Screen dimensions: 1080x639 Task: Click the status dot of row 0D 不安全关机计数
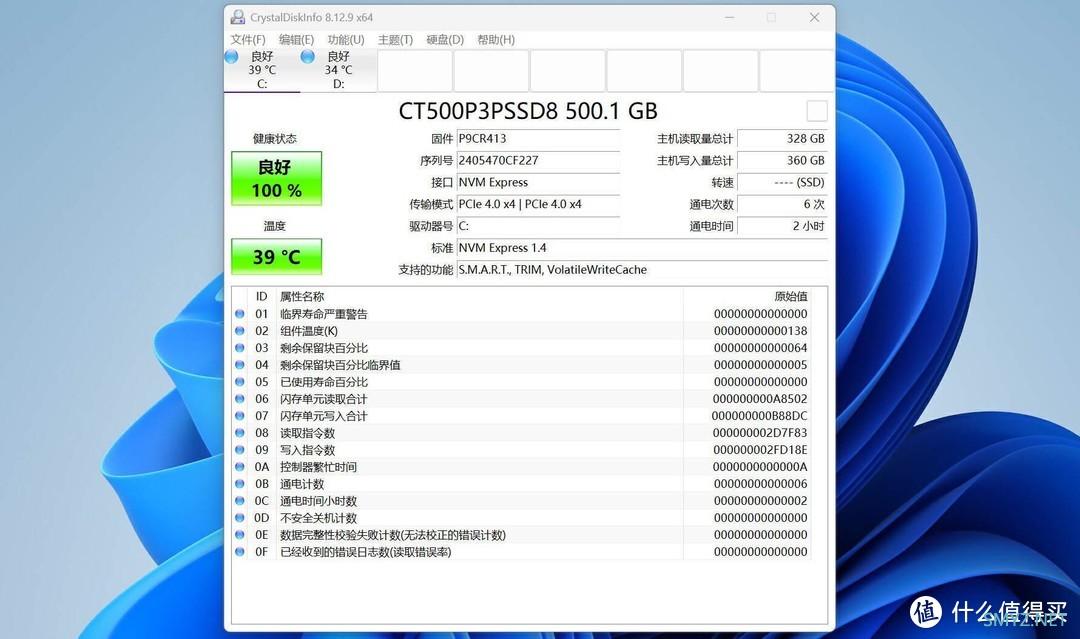coord(240,518)
